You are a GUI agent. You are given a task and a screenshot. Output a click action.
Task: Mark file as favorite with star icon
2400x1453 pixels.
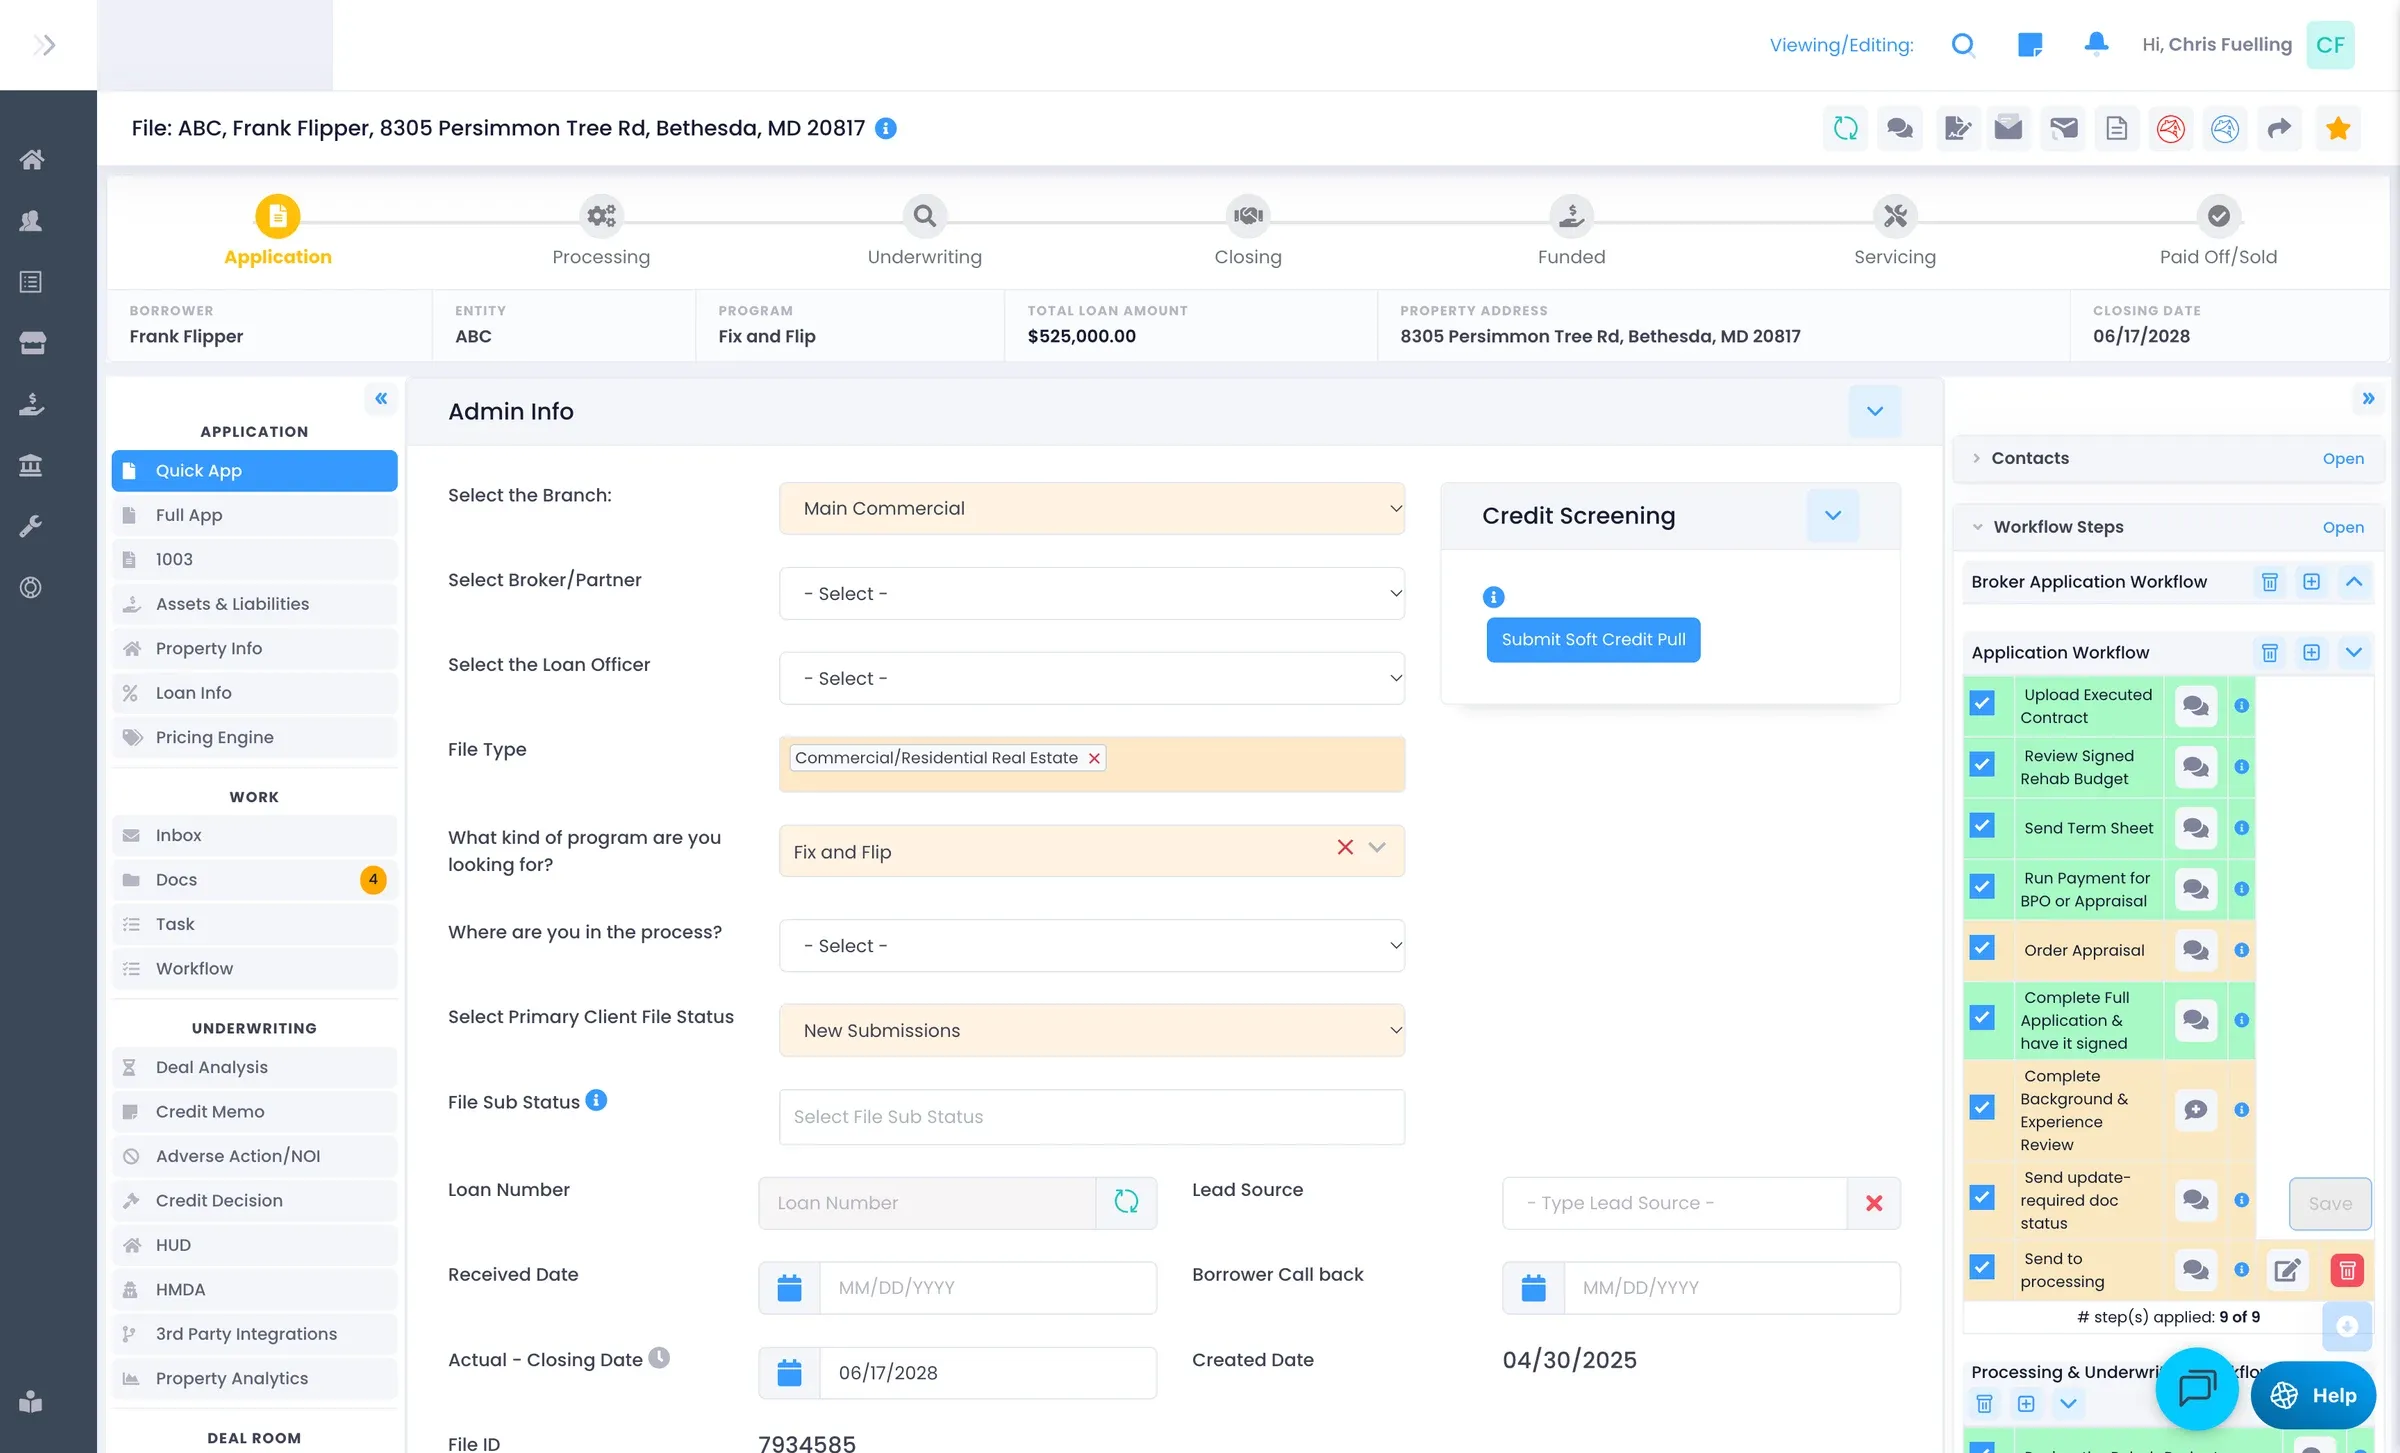point(2338,128)
